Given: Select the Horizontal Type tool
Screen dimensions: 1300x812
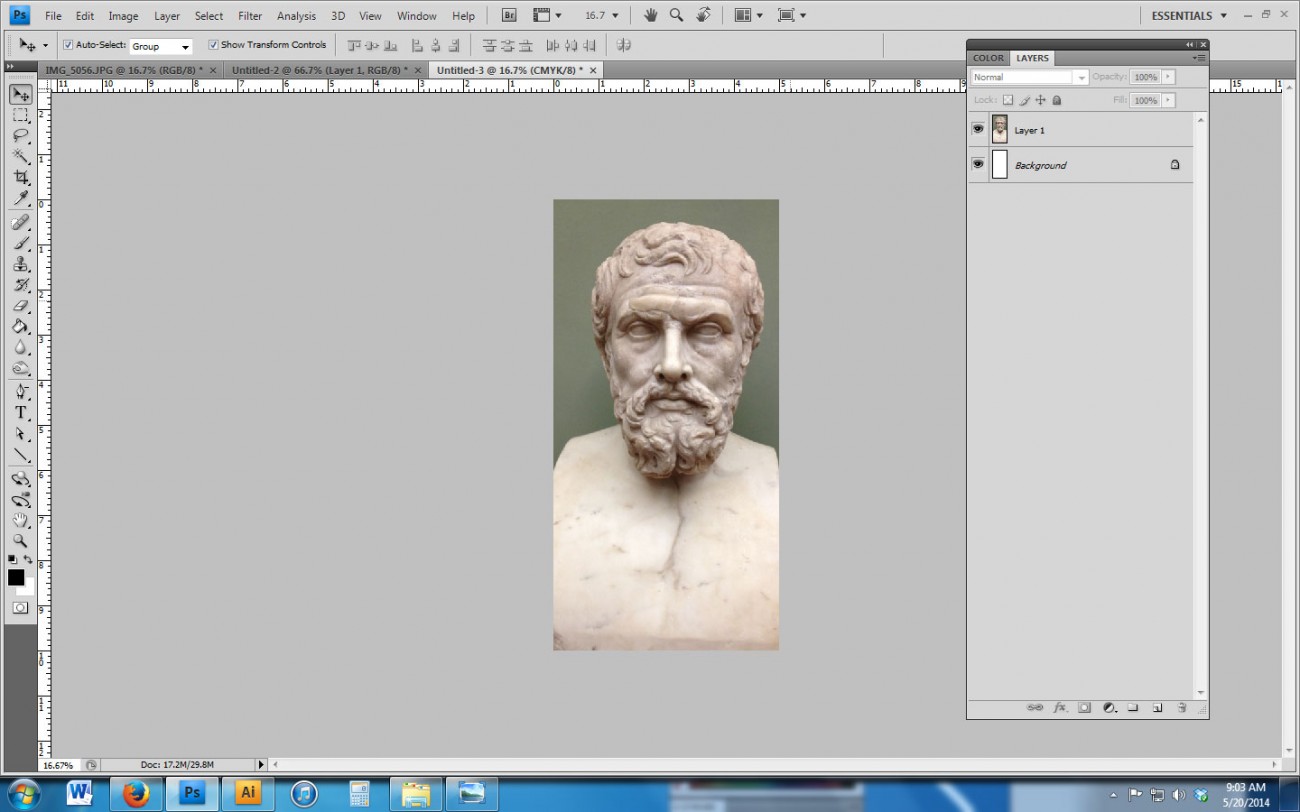Looking at the screenshot, I should [20, 411].
